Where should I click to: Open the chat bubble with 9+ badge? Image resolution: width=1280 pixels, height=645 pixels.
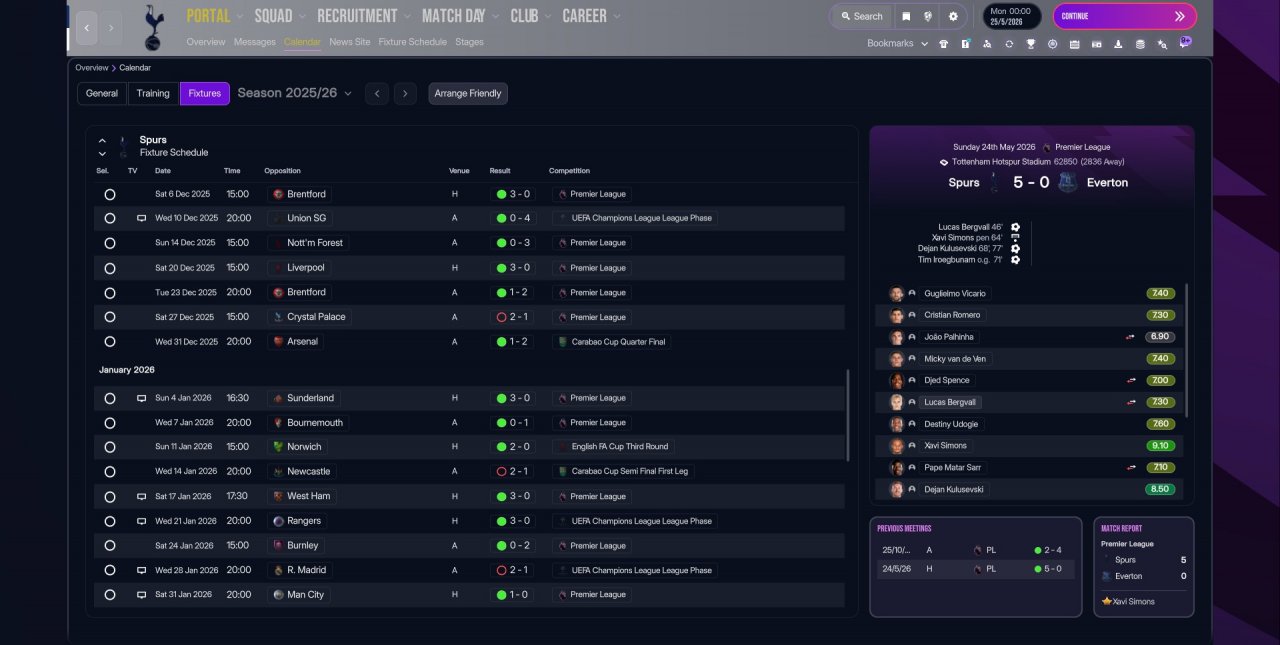(x=1185, y=43)
